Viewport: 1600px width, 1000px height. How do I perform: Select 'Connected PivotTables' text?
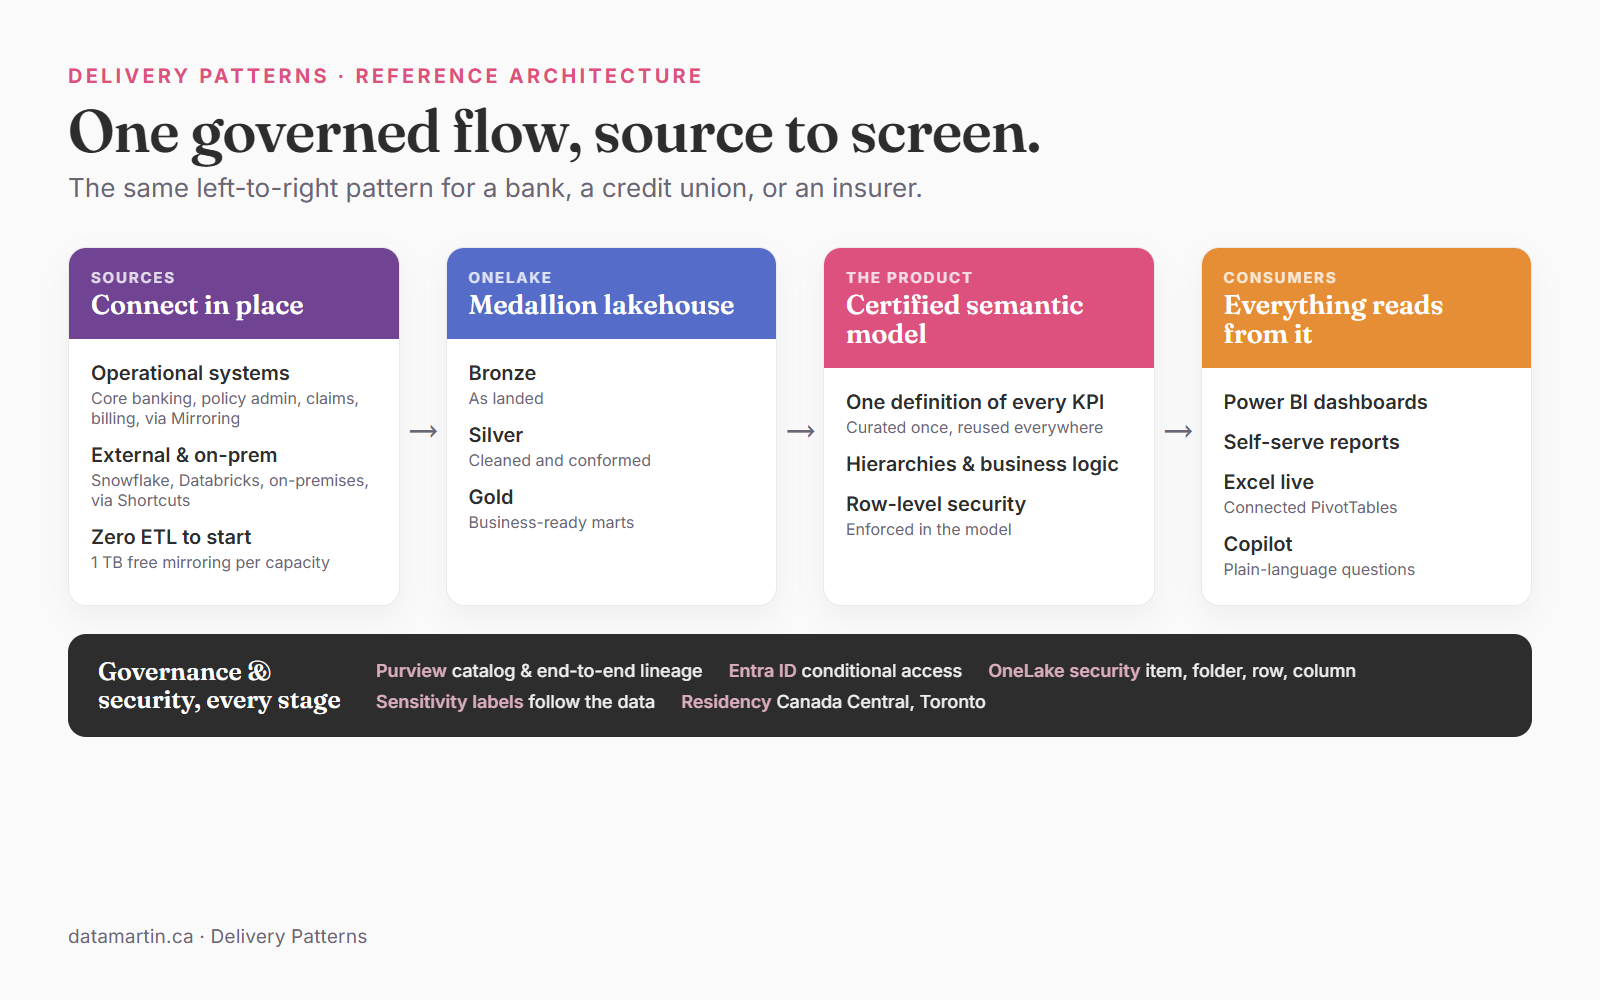click(x=1310, y=508)
